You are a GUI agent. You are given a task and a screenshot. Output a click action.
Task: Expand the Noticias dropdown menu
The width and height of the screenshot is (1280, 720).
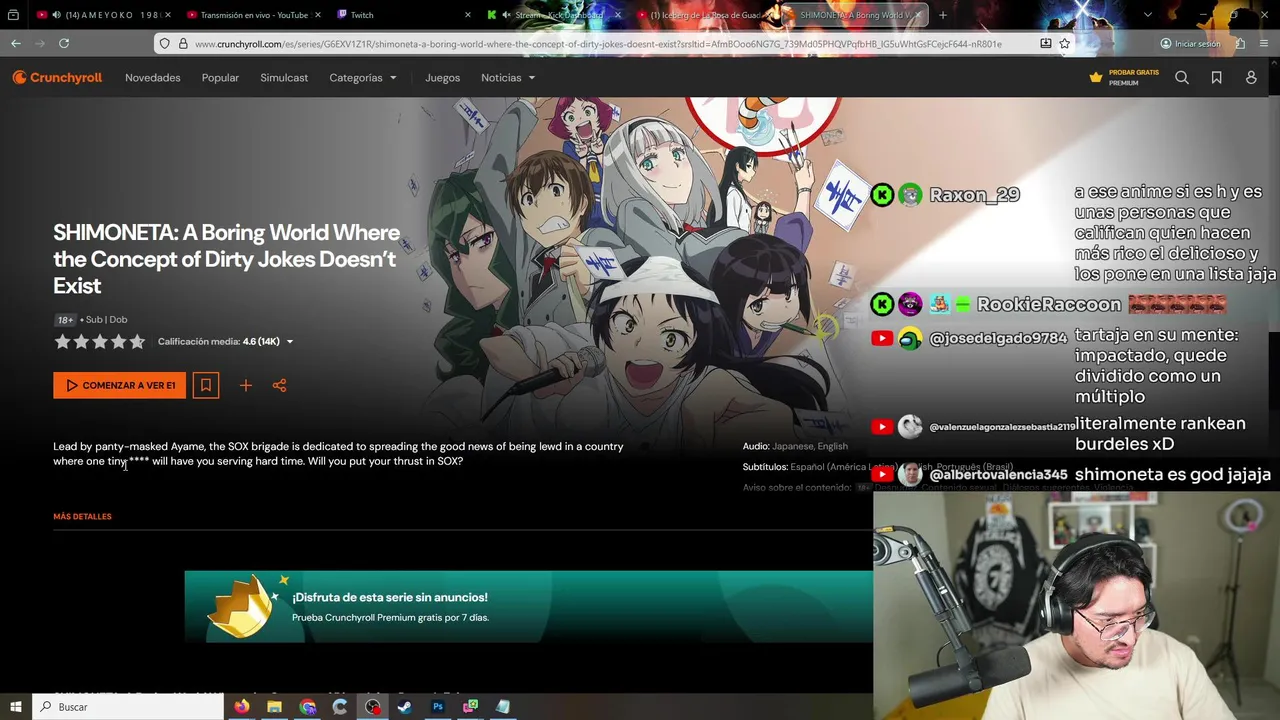[x=508, y=78]
